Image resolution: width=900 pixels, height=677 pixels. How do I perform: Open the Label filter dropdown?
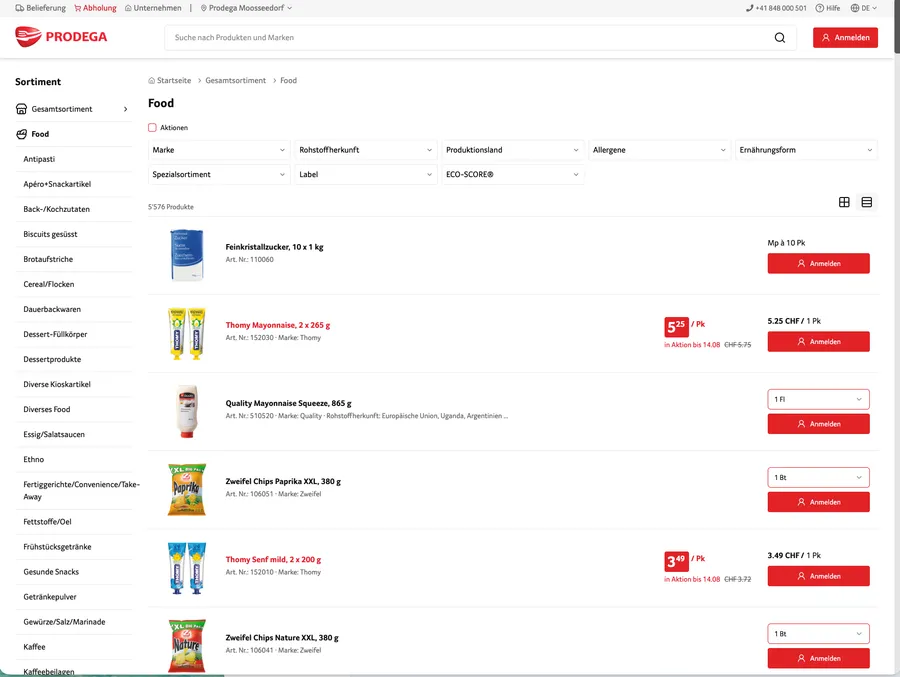pyautogui.click(x=366, y=175)
